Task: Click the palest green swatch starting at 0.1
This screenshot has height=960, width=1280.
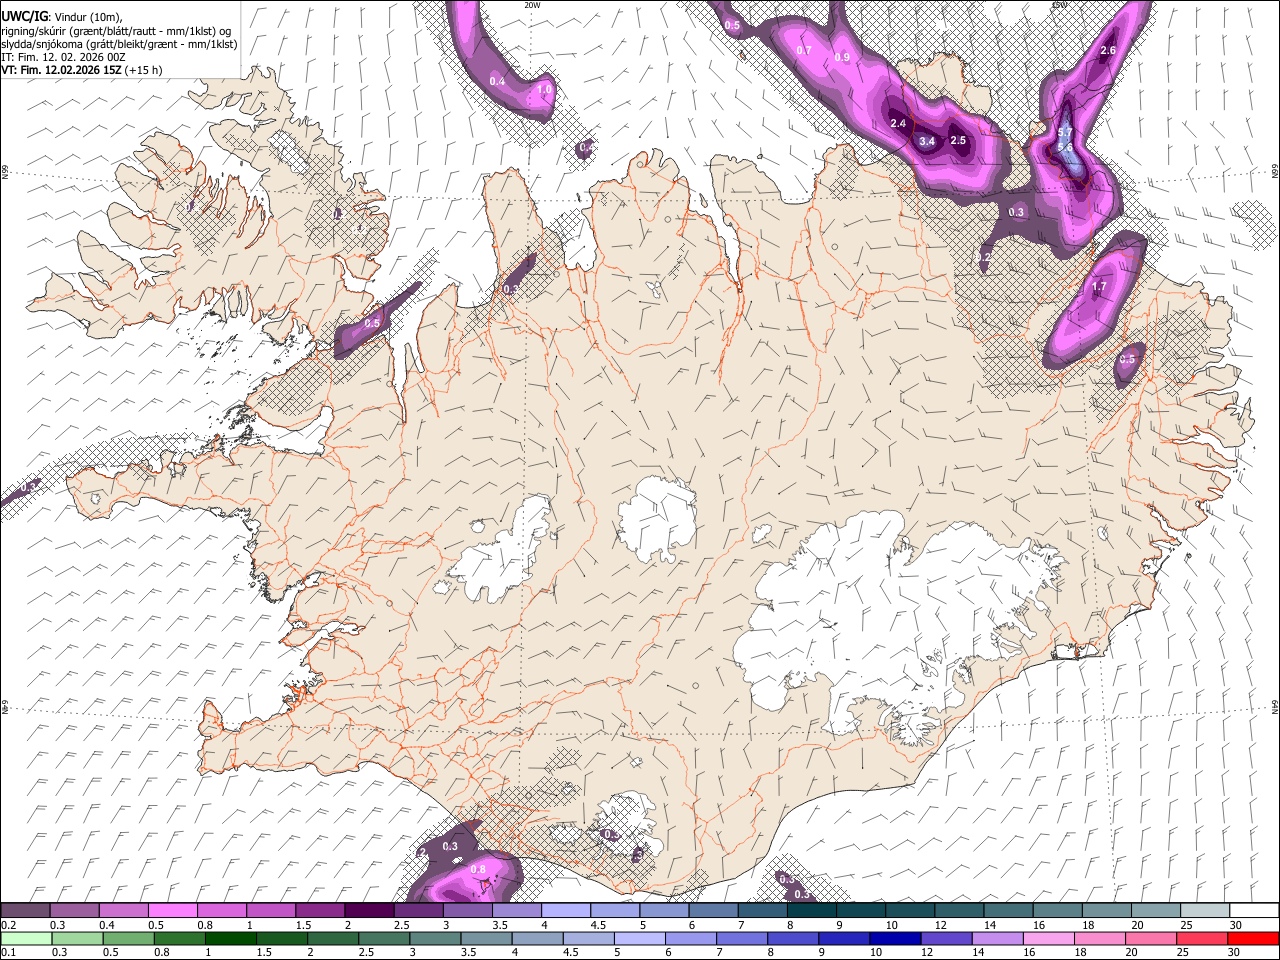Action: [x=26, y=938]
